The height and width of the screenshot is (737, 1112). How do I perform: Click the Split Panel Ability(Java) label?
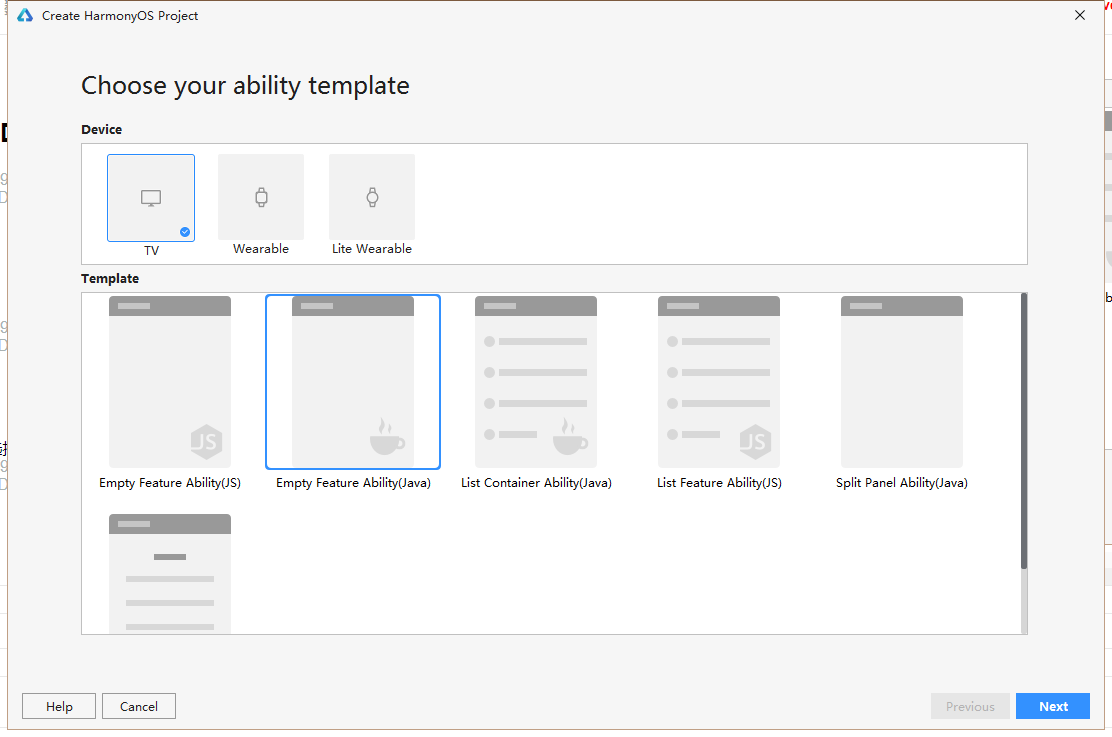pyautogui.click(x=901, y=483)
